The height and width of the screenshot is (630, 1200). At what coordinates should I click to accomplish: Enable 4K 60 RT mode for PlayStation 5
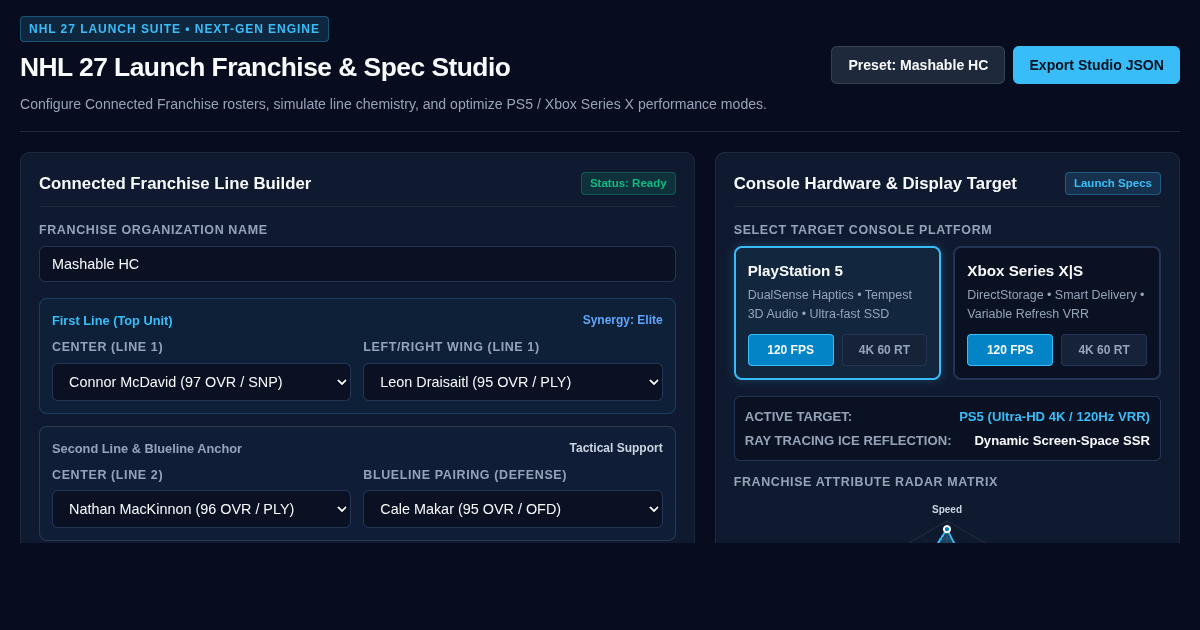click(x=884, y=350)
